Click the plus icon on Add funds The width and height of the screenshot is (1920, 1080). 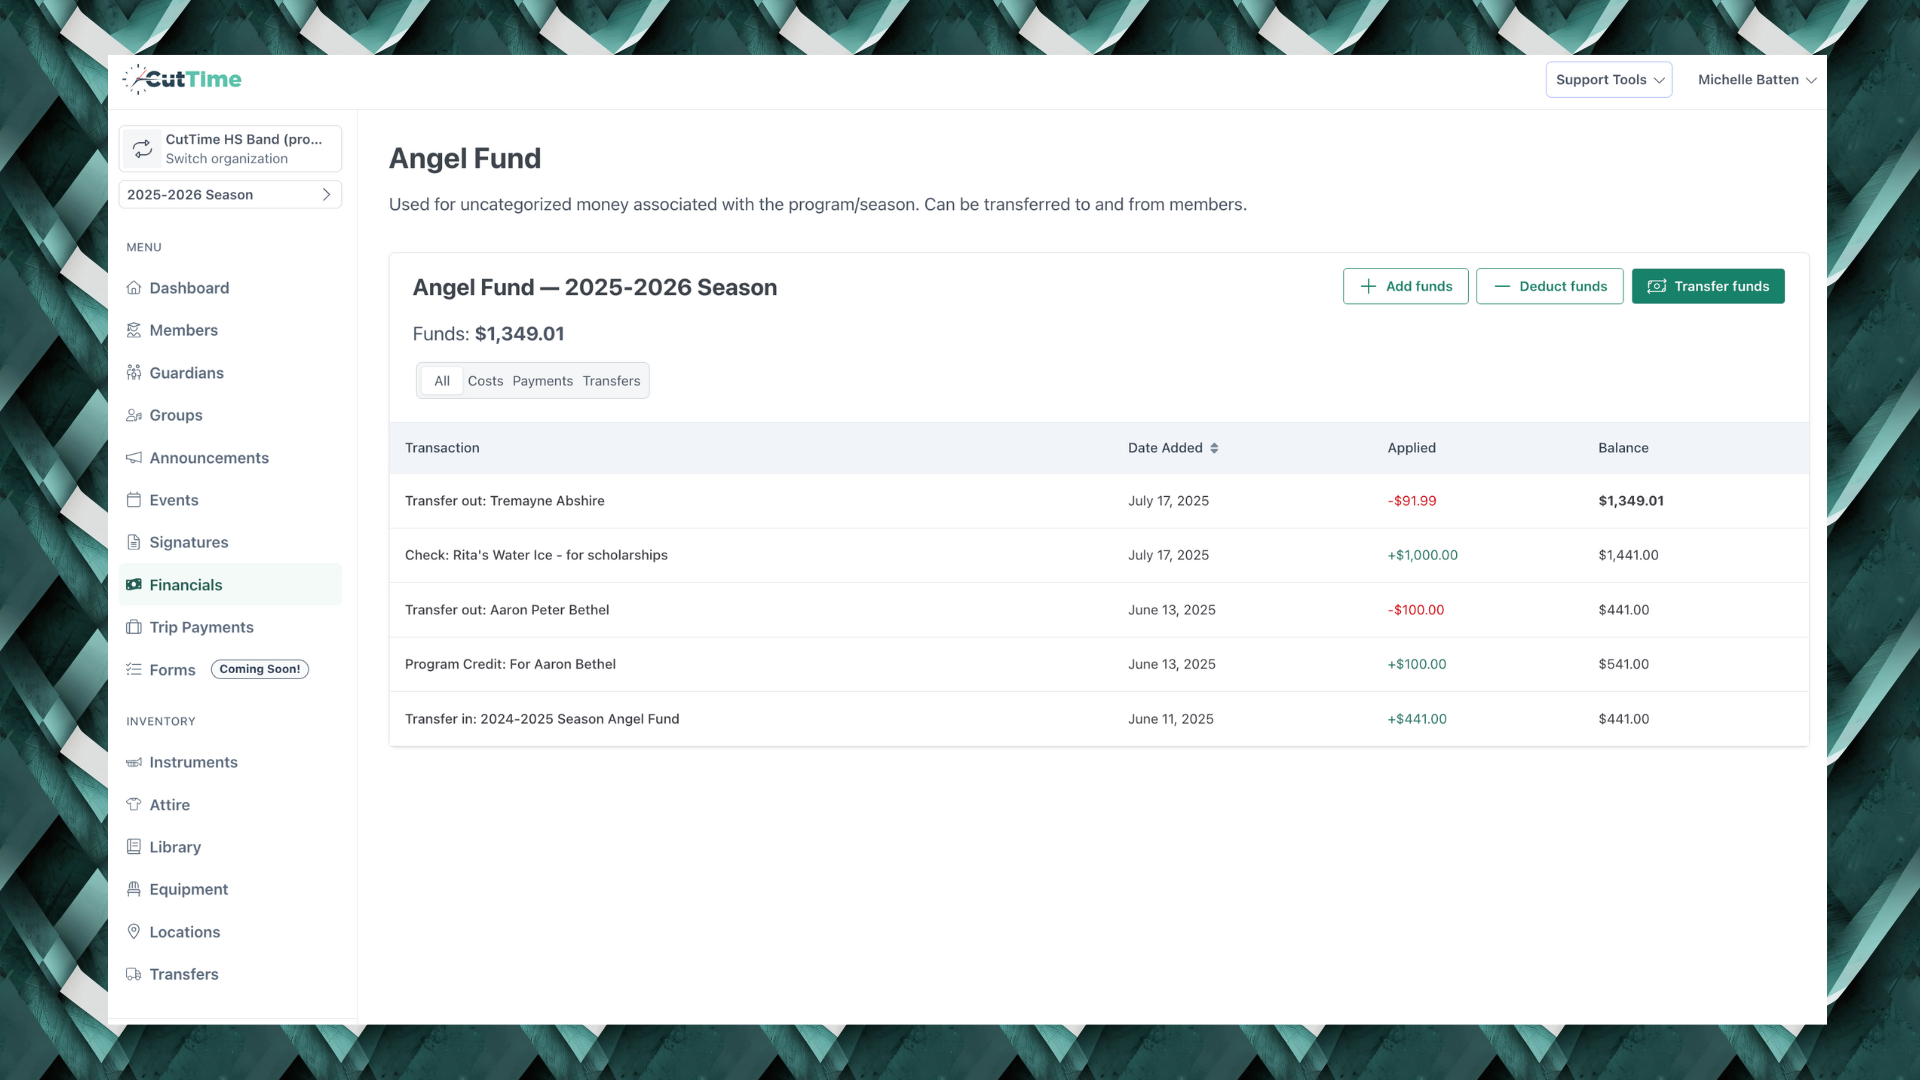click(x=1368, y=286)
